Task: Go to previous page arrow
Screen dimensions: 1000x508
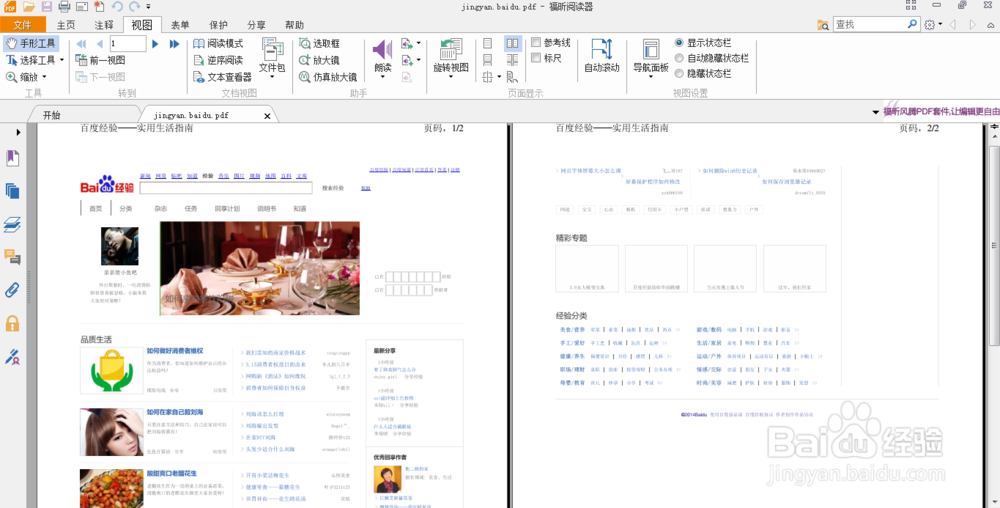Action: (x=99, y=44)
